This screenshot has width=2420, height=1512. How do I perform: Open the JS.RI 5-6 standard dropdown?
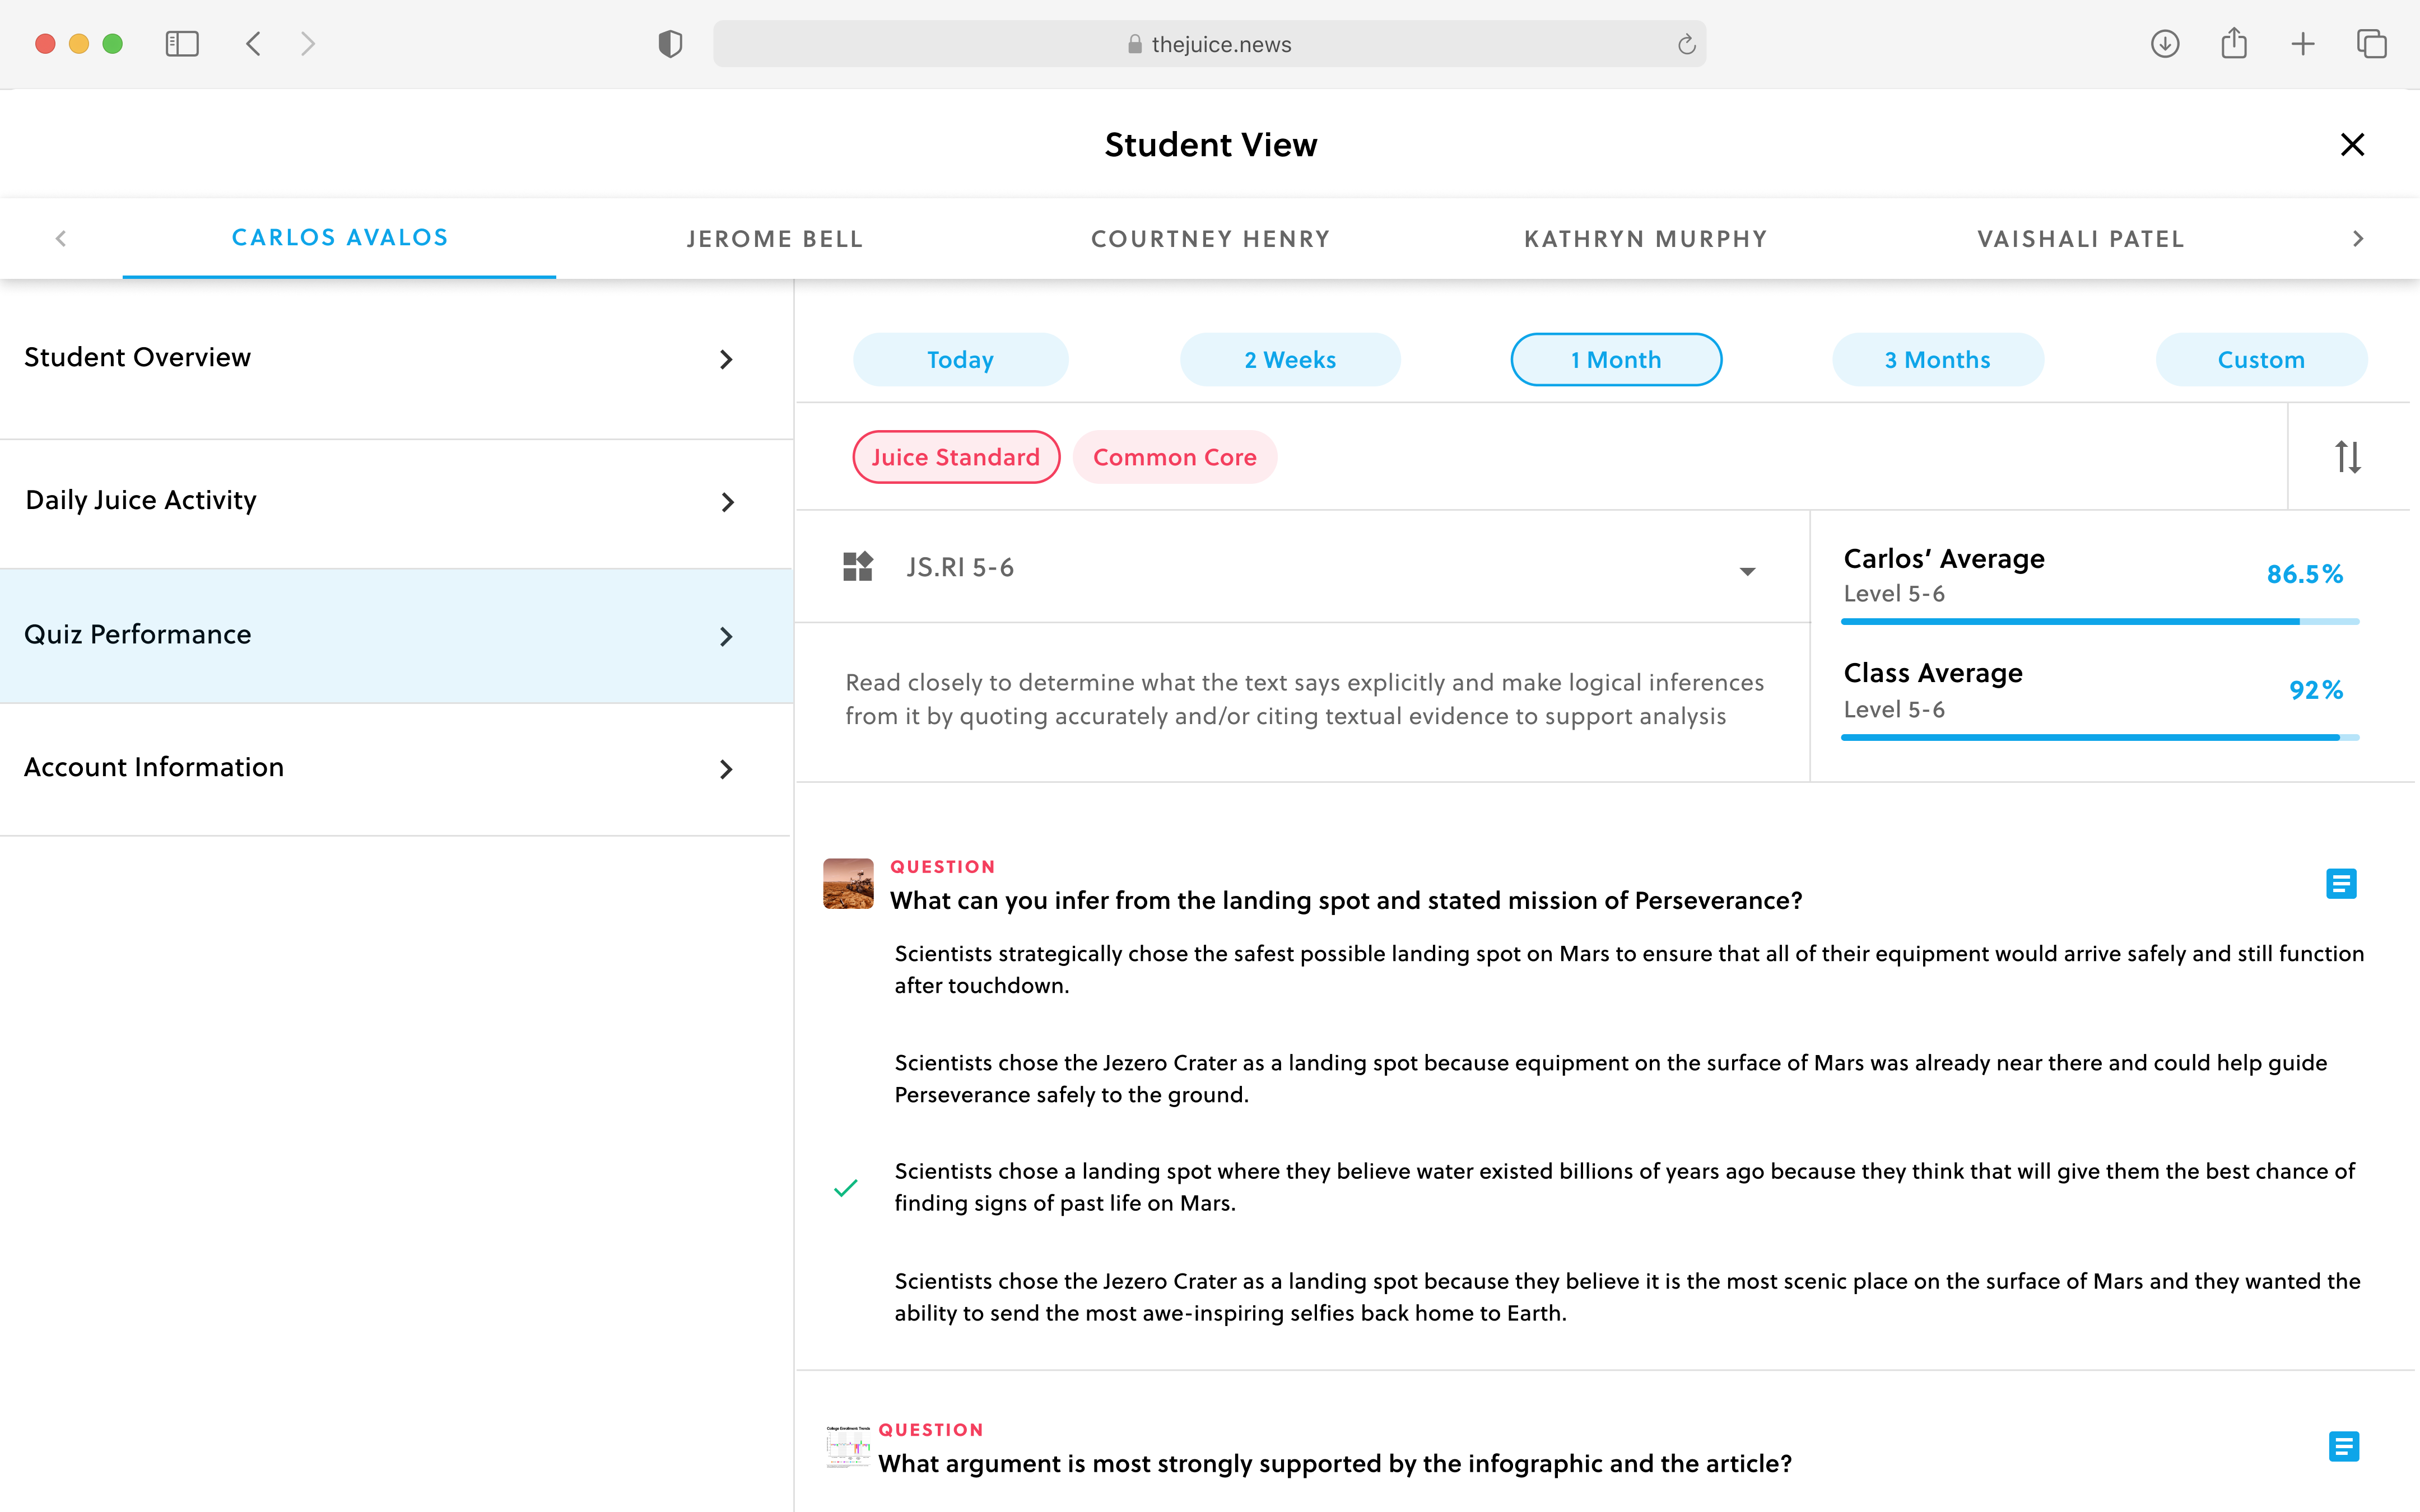1302,568
